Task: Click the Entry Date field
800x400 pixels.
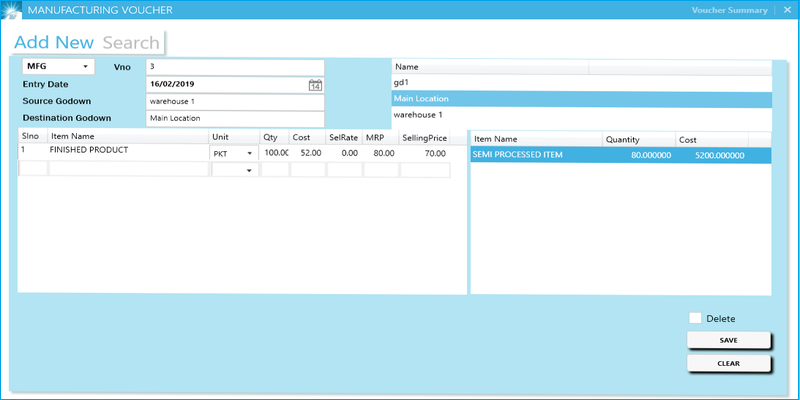Action: [x=235, y=85]
